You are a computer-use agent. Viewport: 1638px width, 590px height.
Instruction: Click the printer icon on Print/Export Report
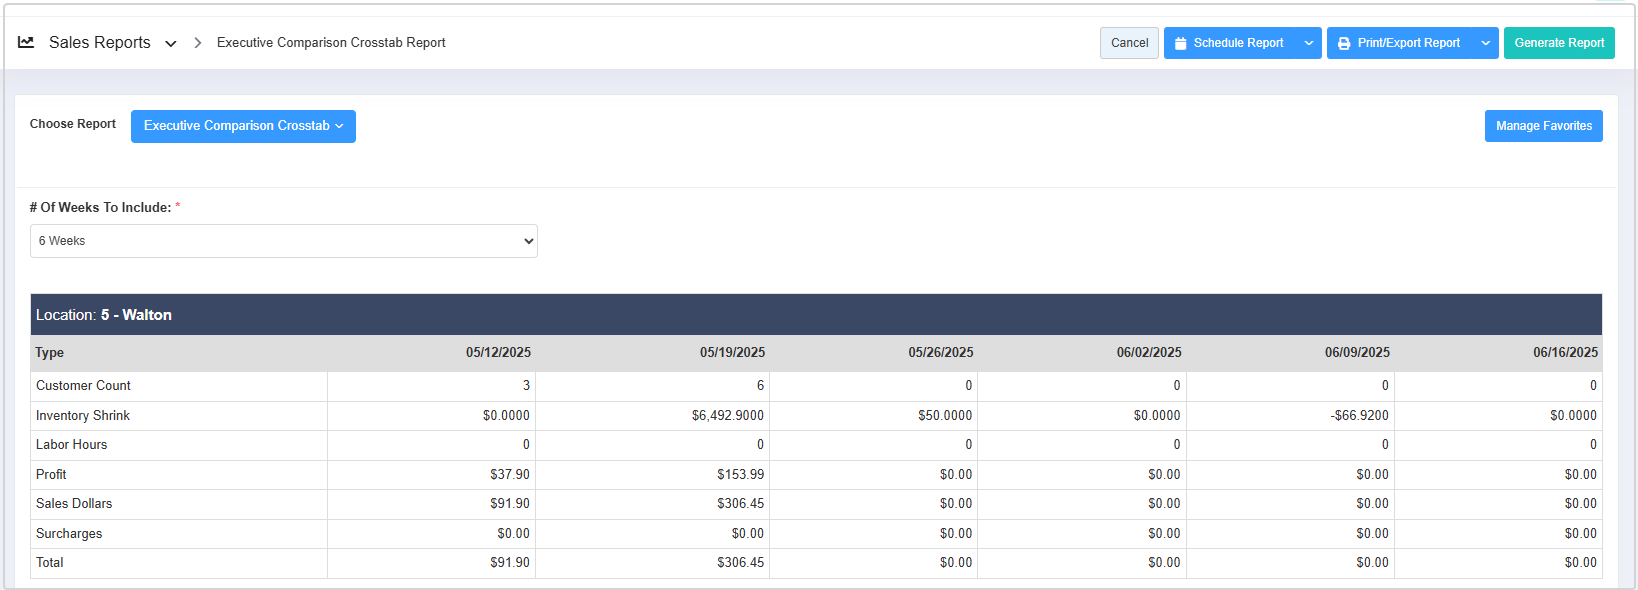pyautogui.click(x=1344, y=43)
